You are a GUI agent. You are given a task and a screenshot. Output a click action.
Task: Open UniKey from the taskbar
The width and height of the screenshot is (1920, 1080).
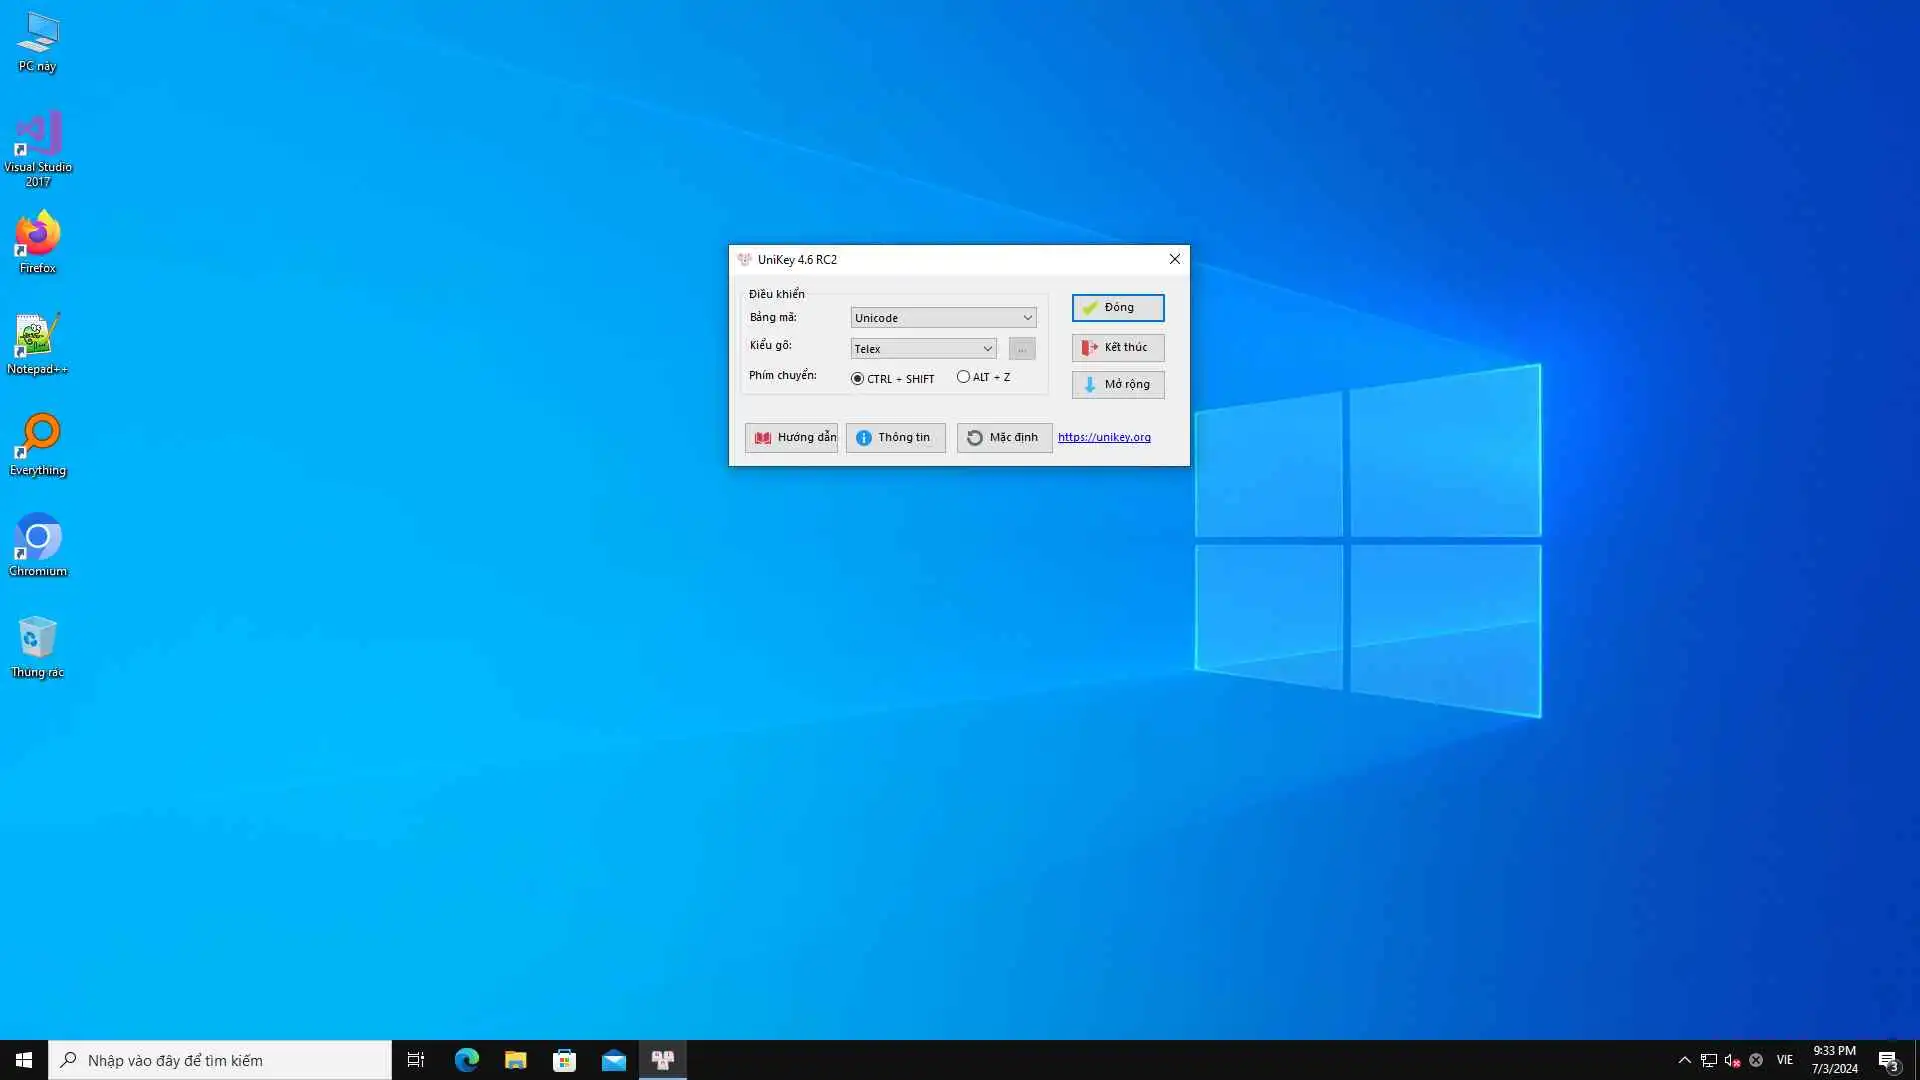click(x=662, y=1060)
